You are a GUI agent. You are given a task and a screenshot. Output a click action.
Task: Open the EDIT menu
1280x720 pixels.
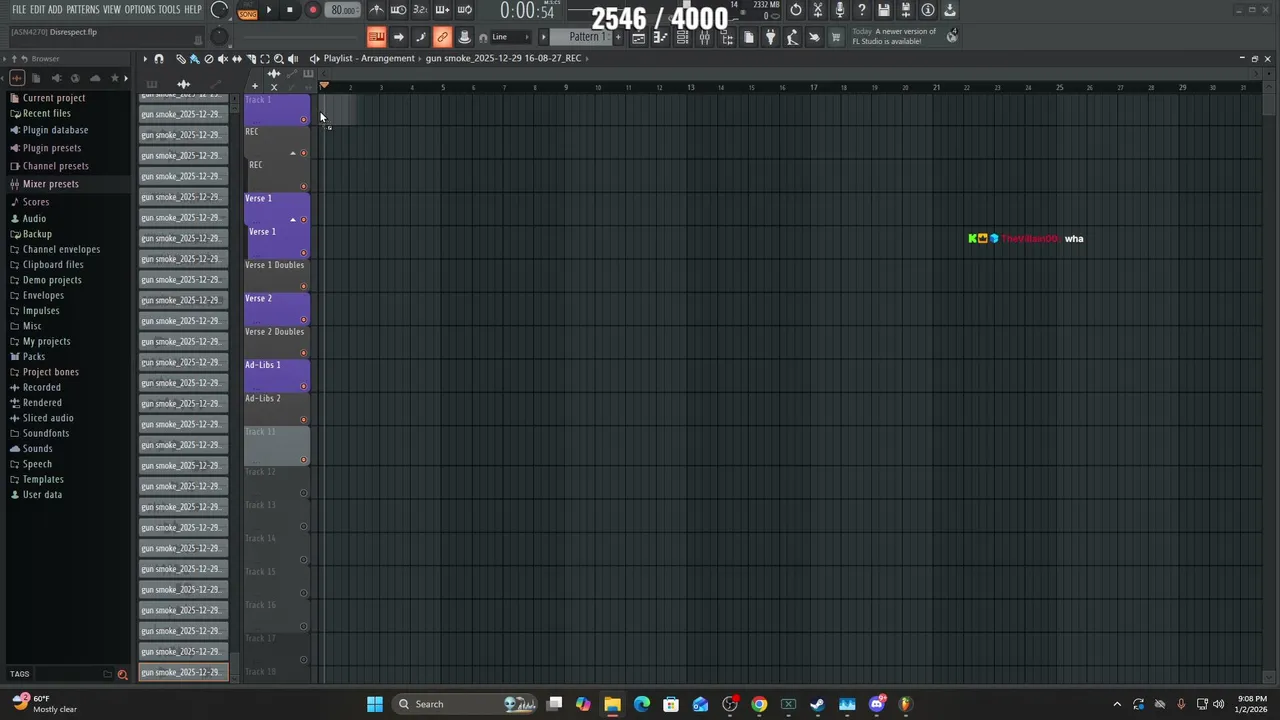coord(37,10)
